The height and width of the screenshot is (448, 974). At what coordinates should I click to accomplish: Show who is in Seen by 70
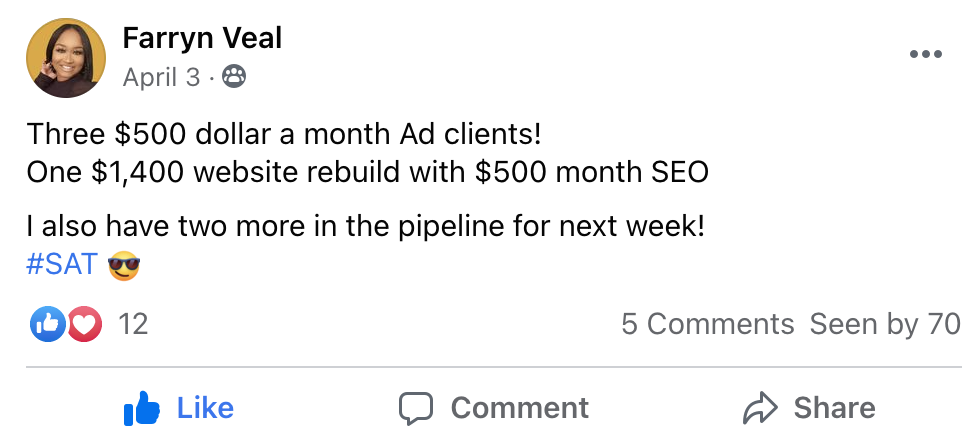pyautogui.click(x=885, y=324)
